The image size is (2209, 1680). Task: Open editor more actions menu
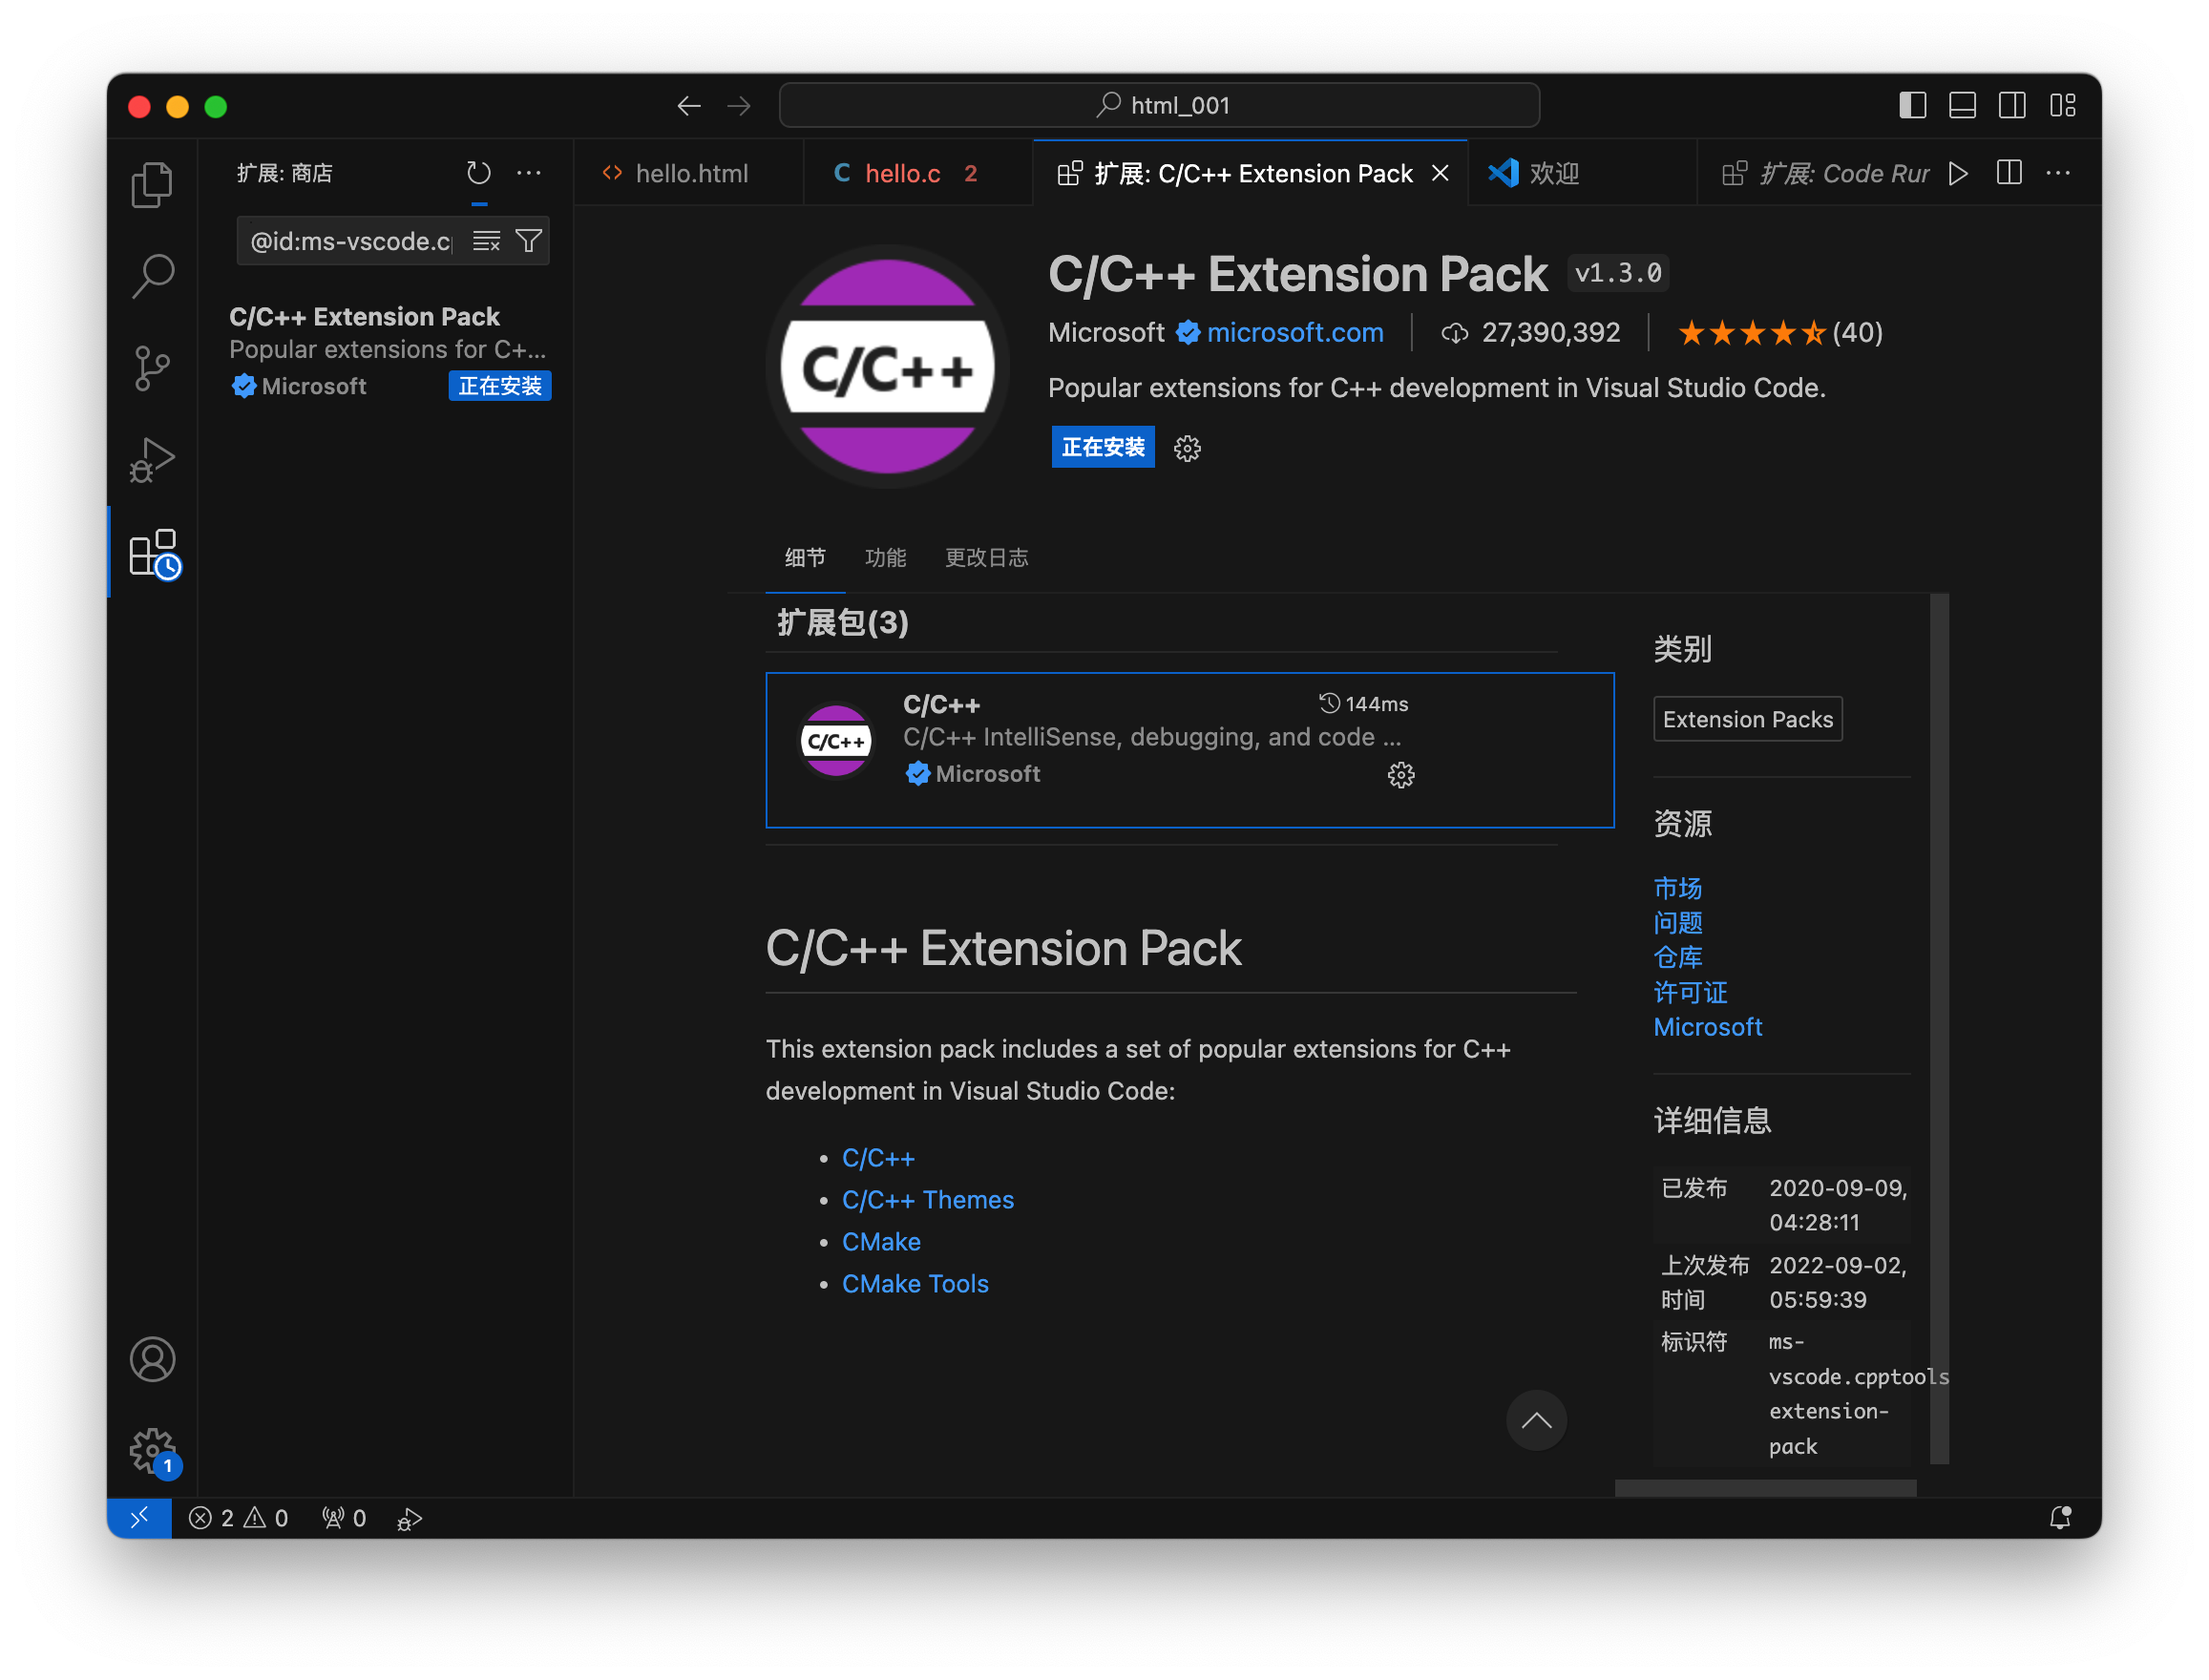(x=2057, y=173)
